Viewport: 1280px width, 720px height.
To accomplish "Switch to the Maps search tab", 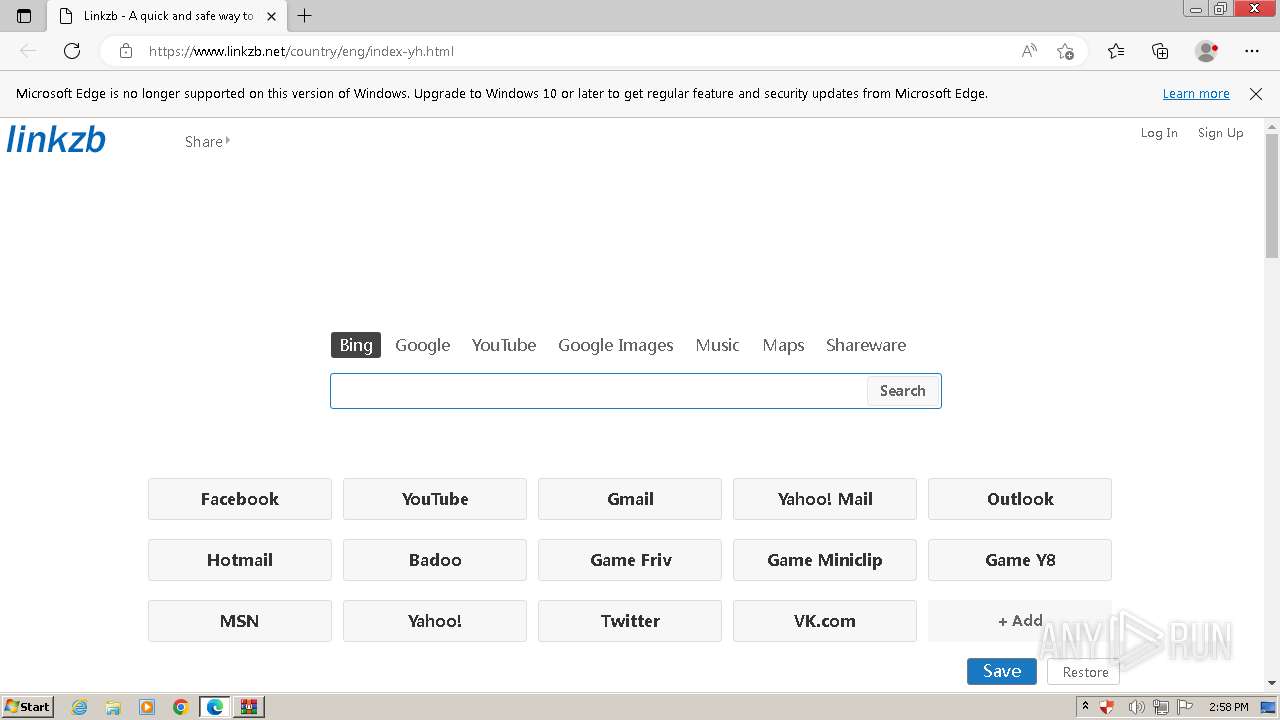I will tap(783, 345).
